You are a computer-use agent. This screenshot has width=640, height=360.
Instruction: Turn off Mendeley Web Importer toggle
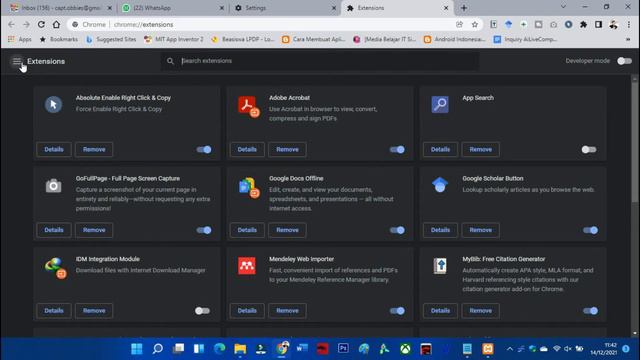[397, 311]
